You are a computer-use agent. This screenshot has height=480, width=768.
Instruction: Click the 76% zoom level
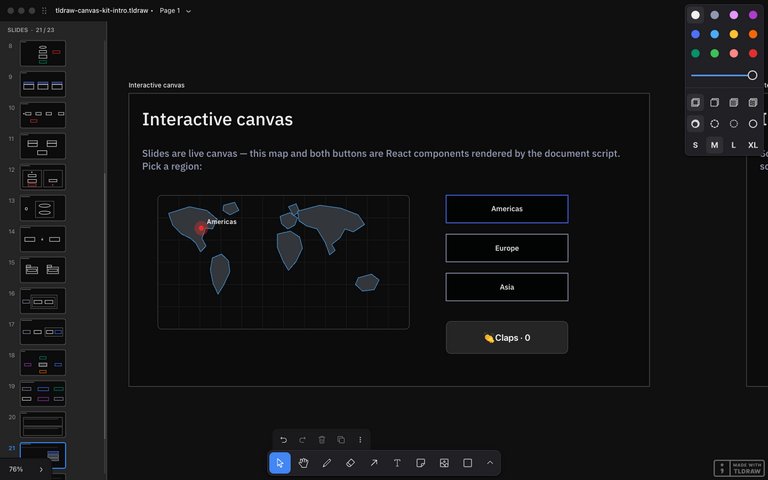pyautogui.click(x=16, y=469)
